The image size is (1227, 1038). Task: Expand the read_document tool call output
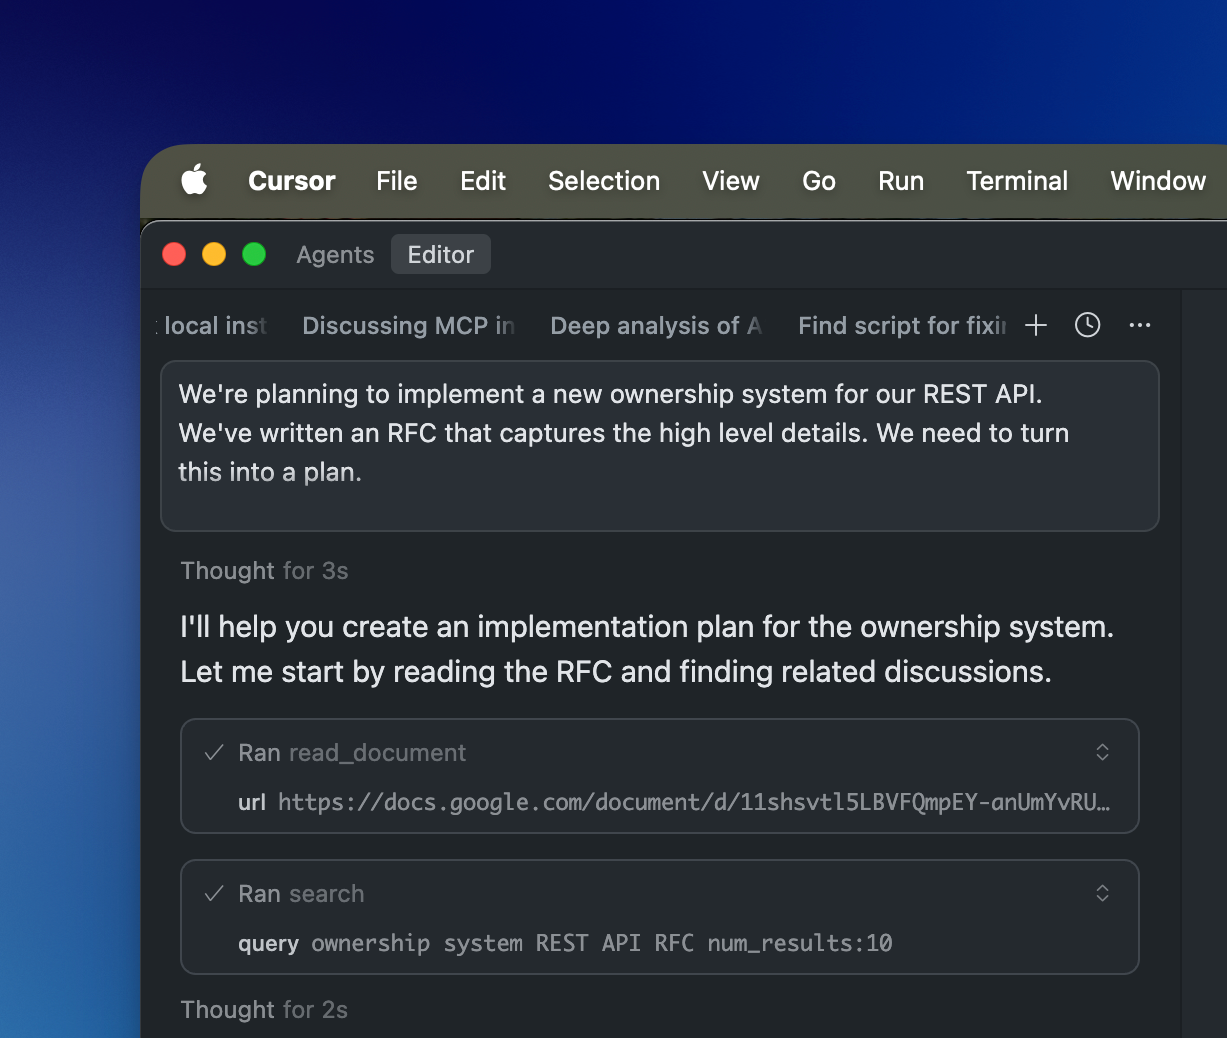[1102, 752]
